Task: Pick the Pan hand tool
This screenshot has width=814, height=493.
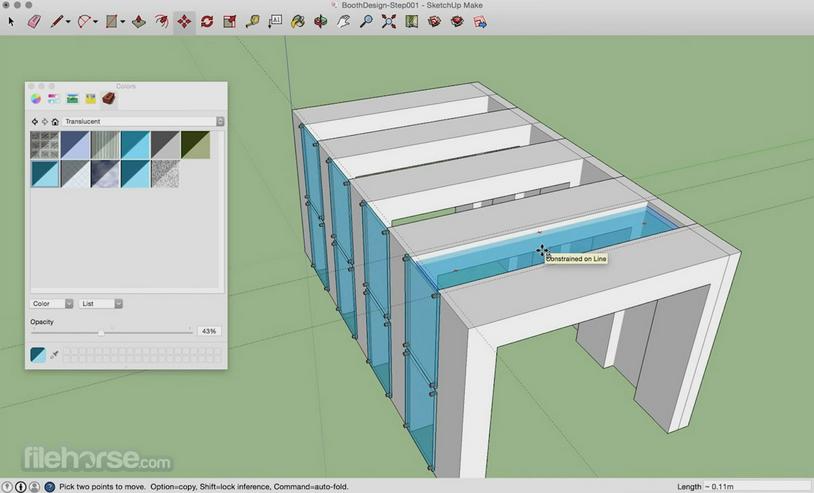Action: pyautogui.click(x=343, y=22)
